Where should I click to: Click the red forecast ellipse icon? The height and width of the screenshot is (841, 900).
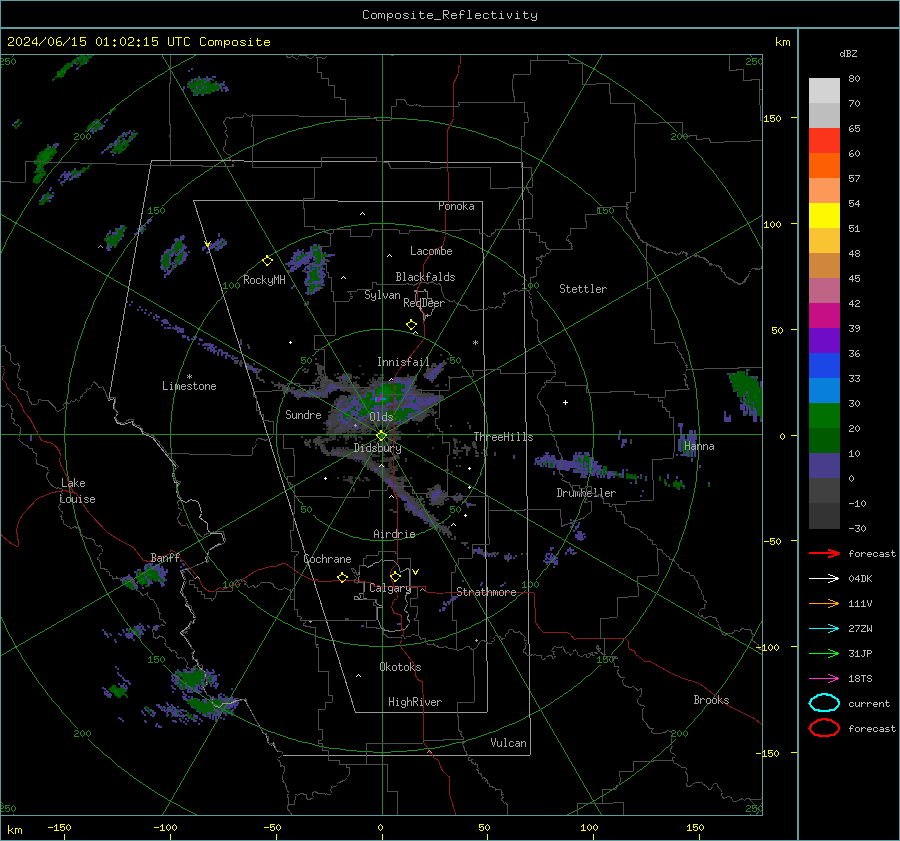(x=824, y=728)
